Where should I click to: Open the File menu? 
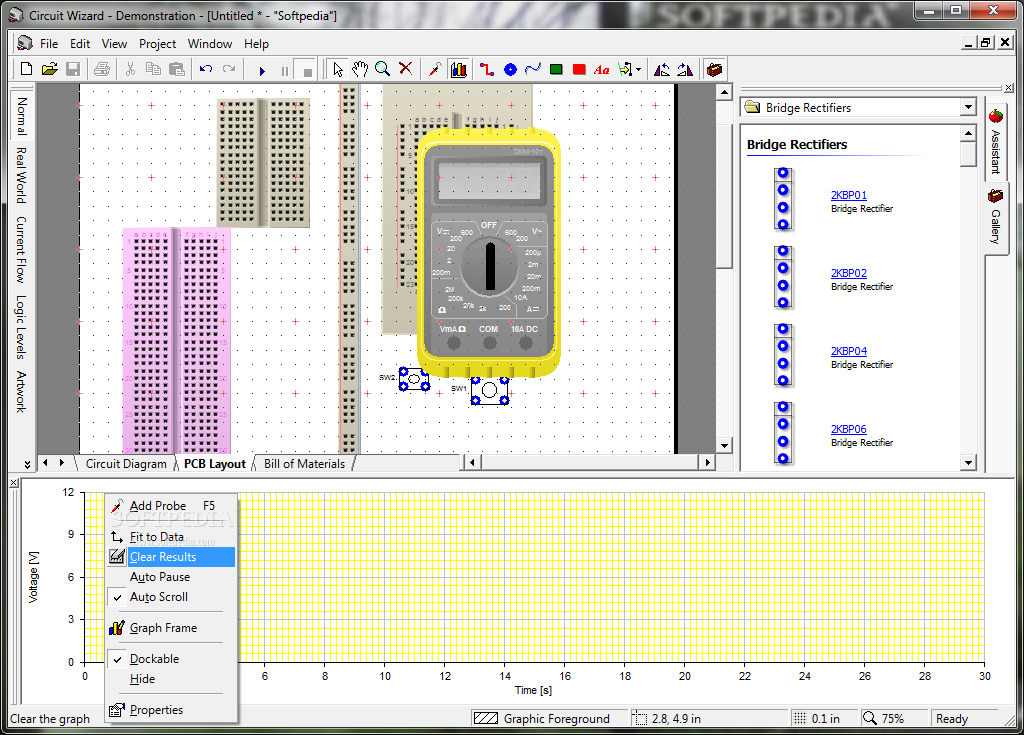click(x=49, y=44)
